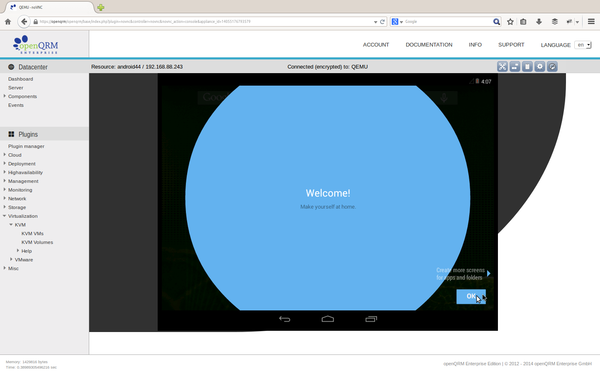
Task: Expand the VMware tree node
Action: 11,260
